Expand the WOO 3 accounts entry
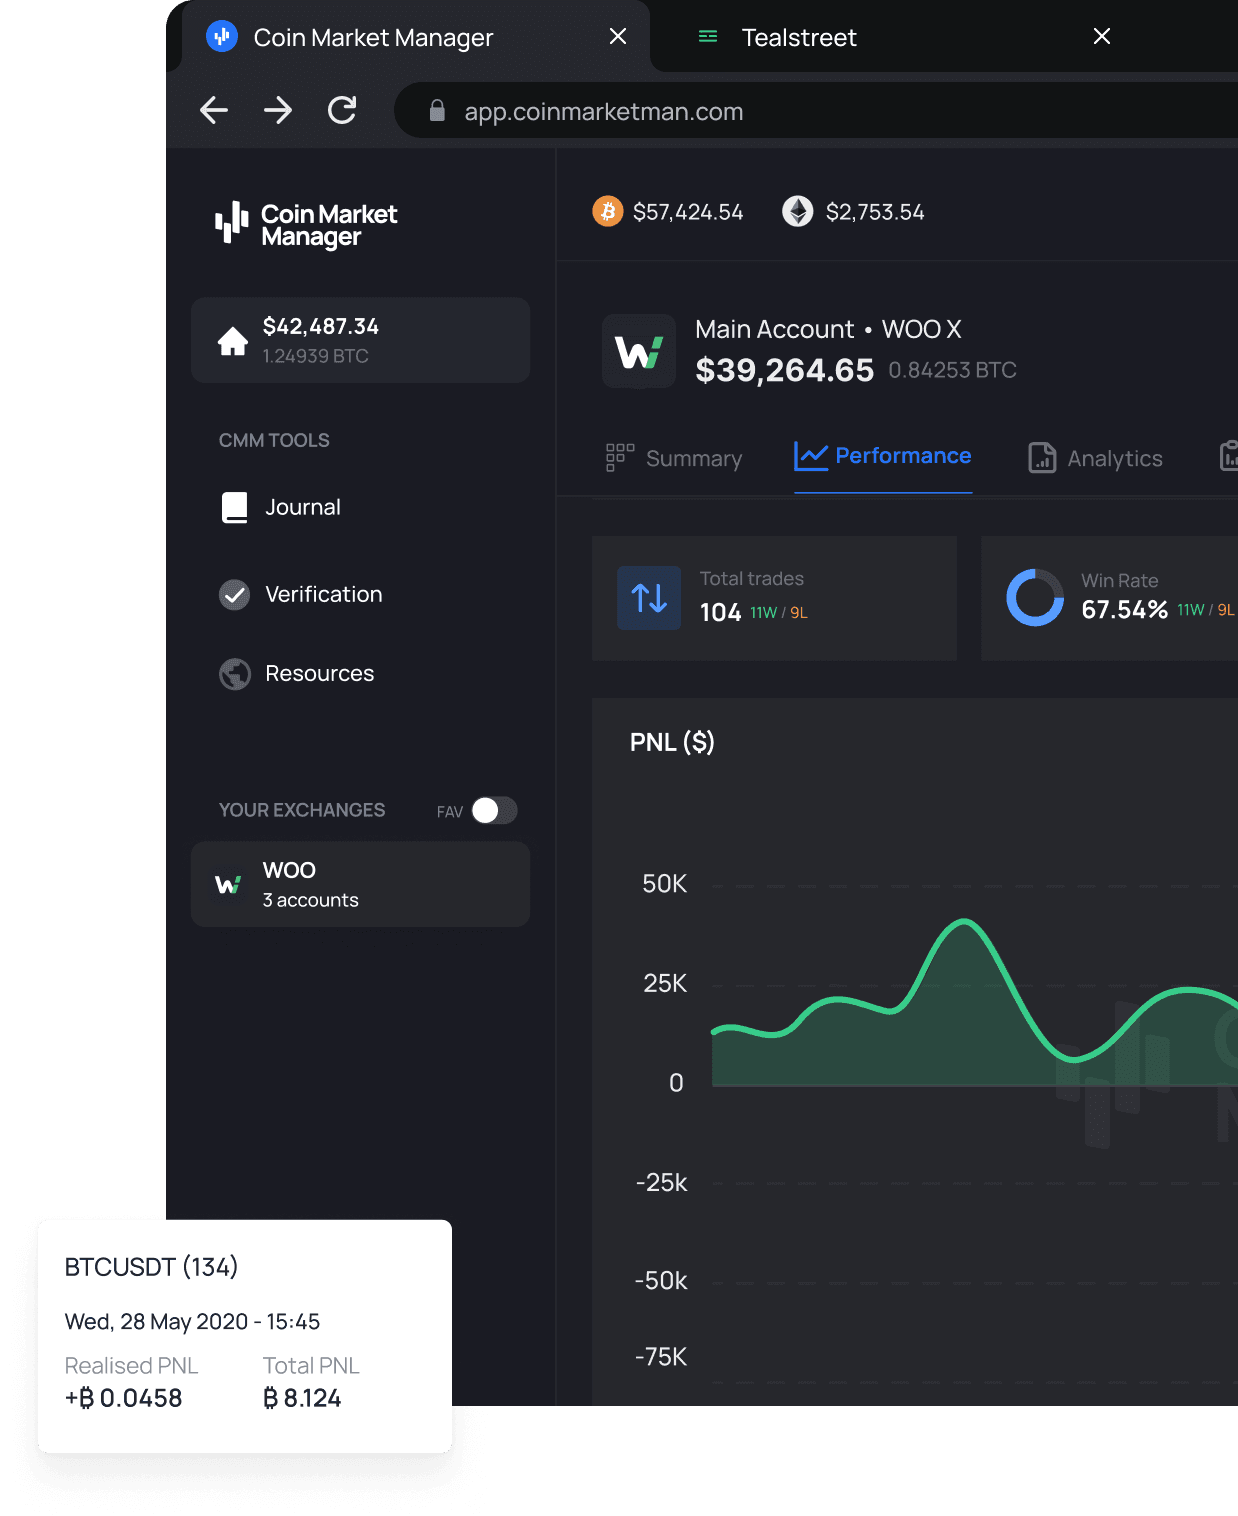 (360, 884)
